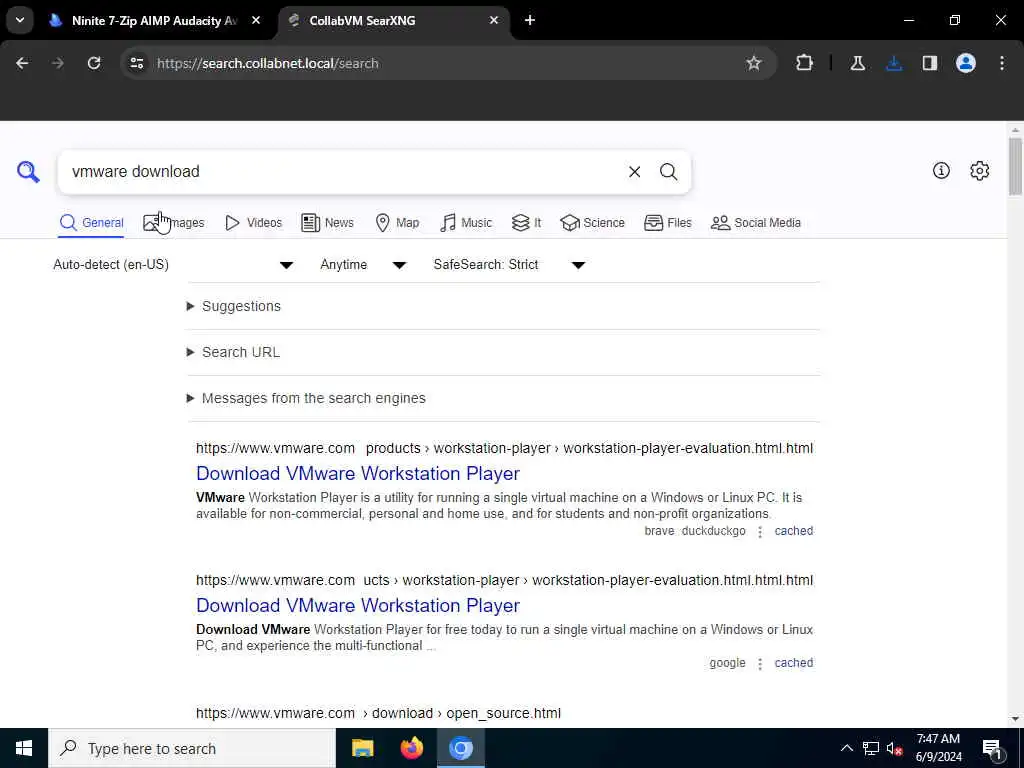
Task: Open File Explorer from taskbar
Action: pos(362,748)
